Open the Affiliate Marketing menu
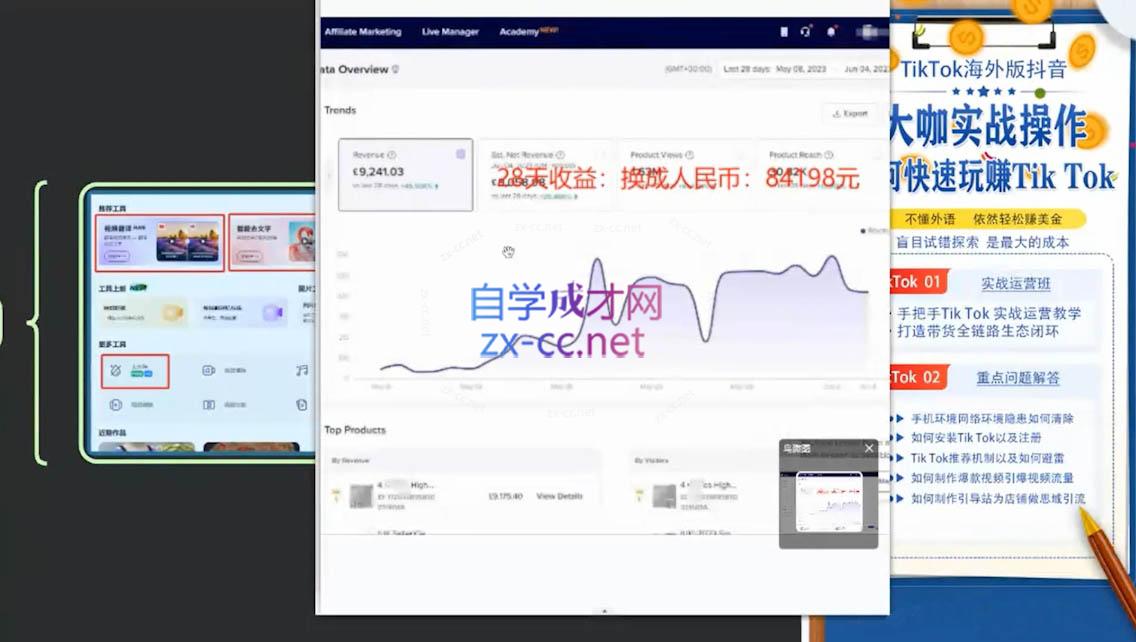This screenshot has height=642, width=1136. (x=362, y=32)
